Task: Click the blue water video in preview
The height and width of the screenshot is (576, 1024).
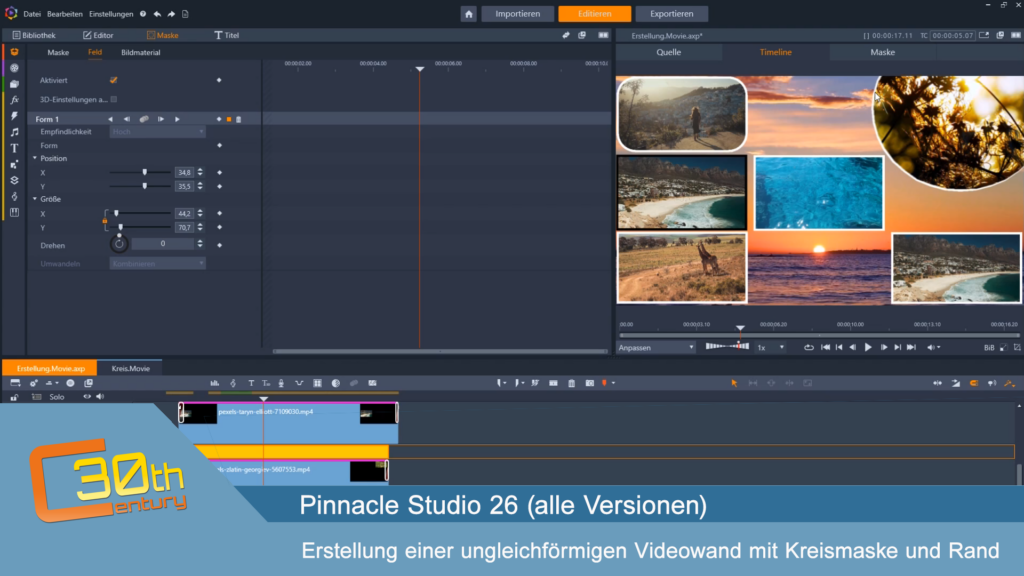Action: (818, 193)
